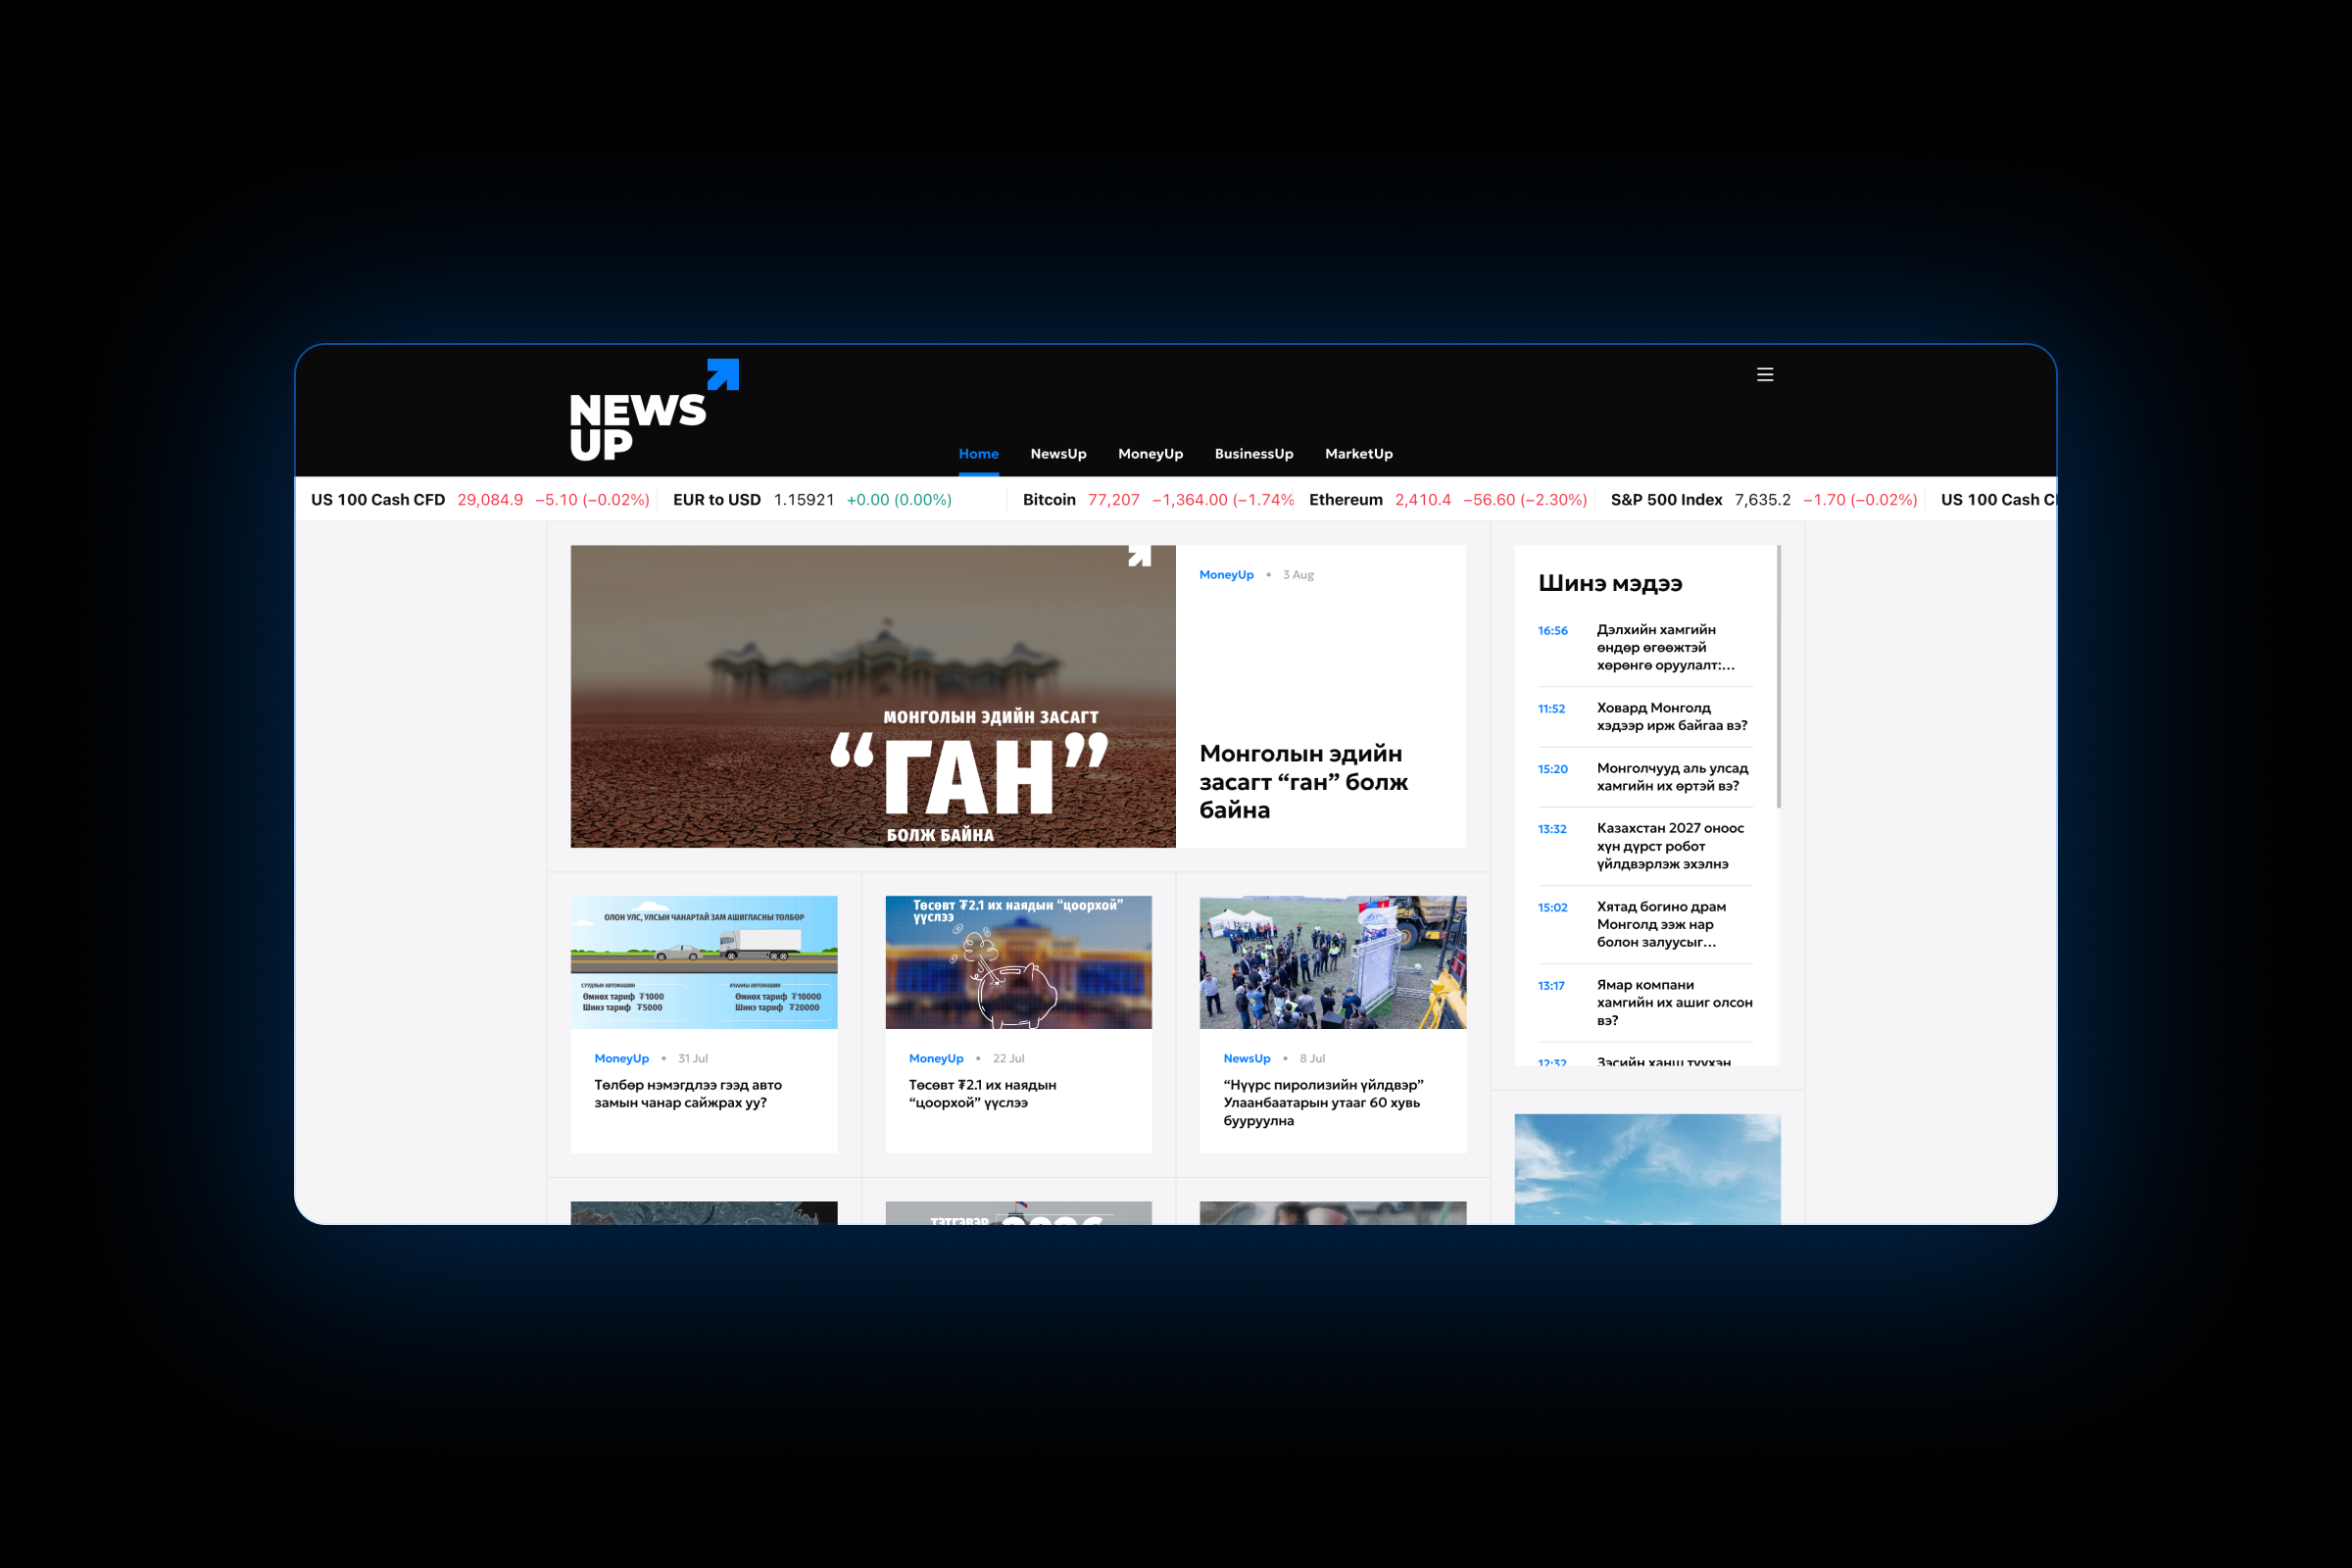
Task: Open article Төсөвт ₮2.1 их наядын “цоорхой” үүслээ
Action: pyautogui.click(x=982, y=1094)
